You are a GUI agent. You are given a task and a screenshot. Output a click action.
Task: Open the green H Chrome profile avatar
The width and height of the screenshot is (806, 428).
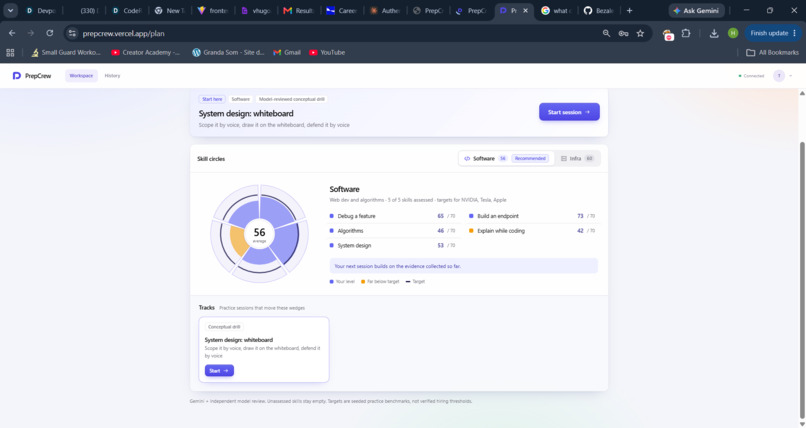(732, 33)
